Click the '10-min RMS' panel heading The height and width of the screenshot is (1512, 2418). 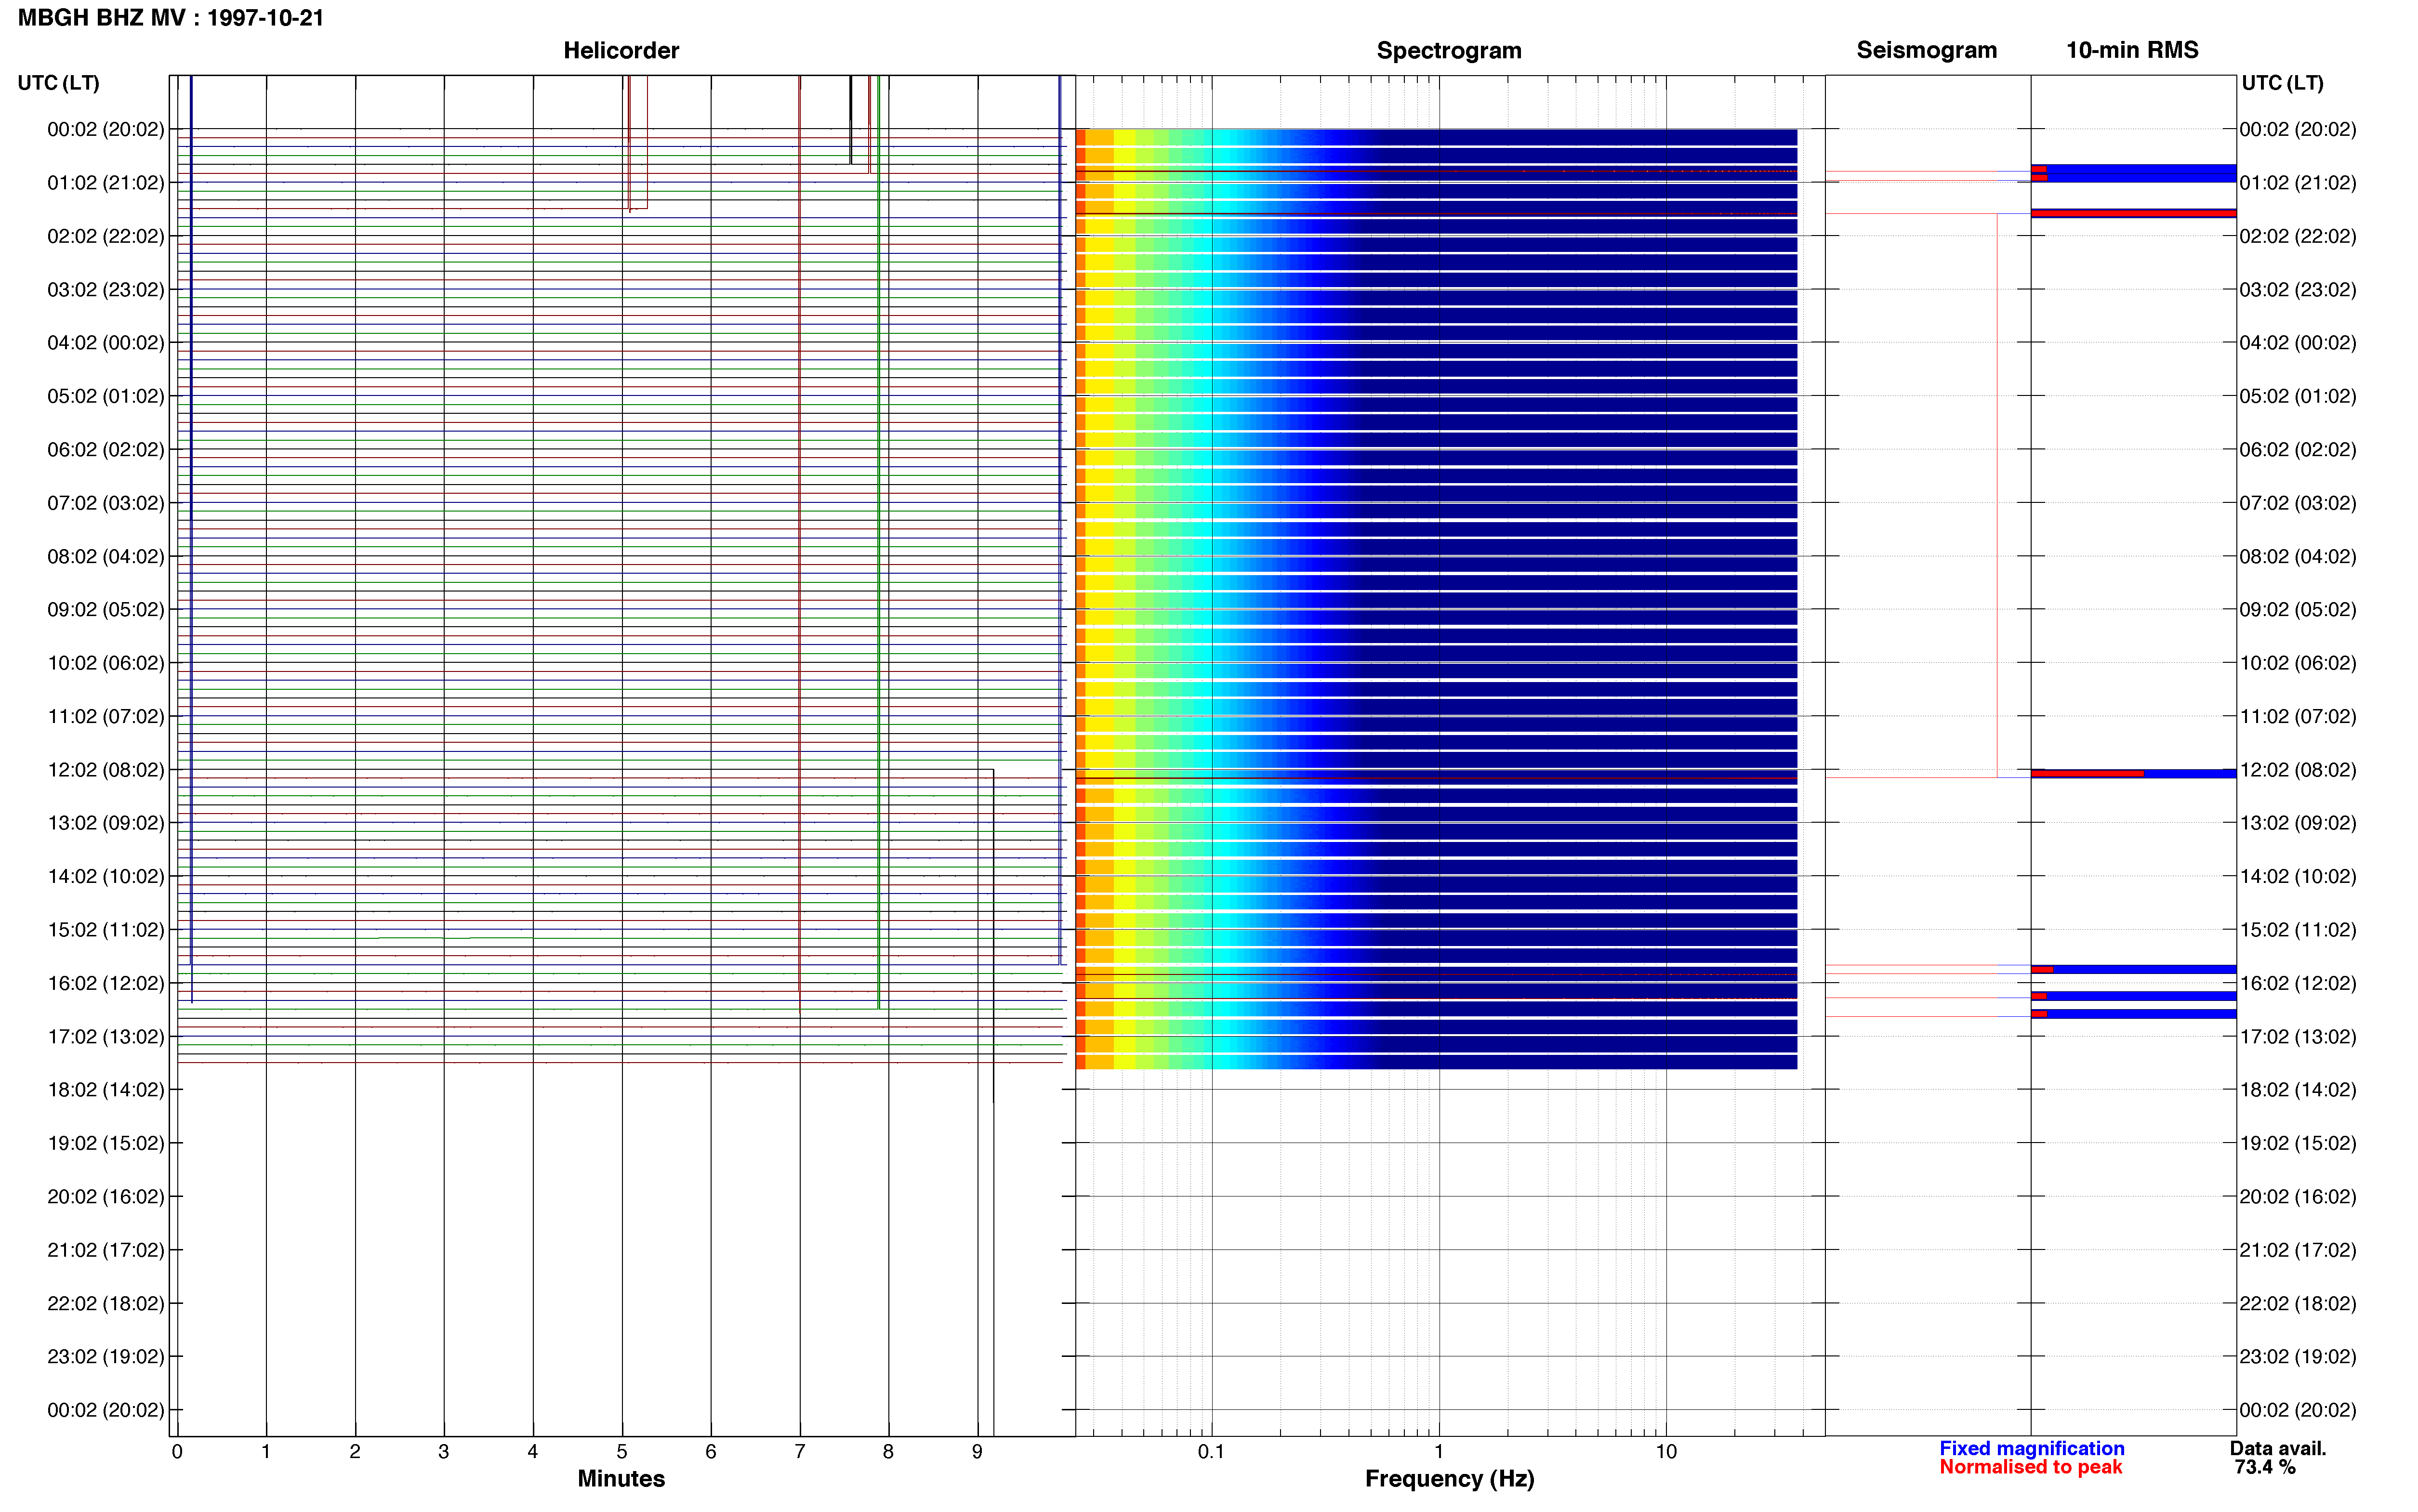[2132, 50]
